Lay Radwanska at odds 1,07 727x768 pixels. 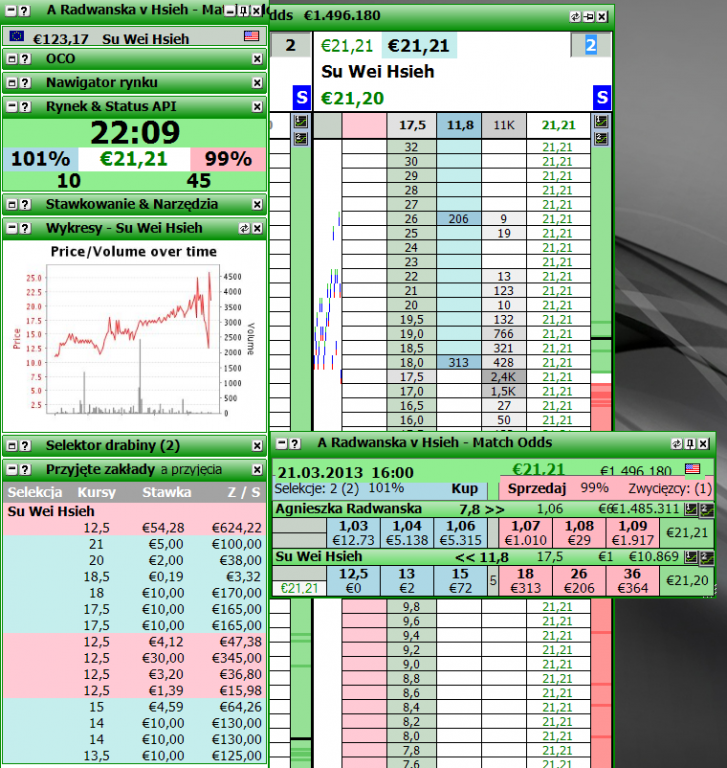point(526,532)
